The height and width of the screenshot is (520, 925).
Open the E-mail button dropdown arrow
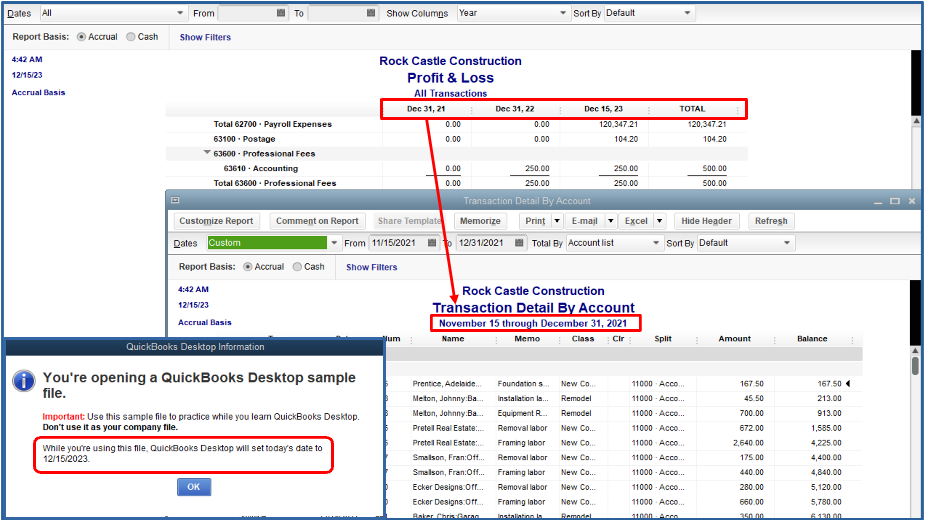611,221
